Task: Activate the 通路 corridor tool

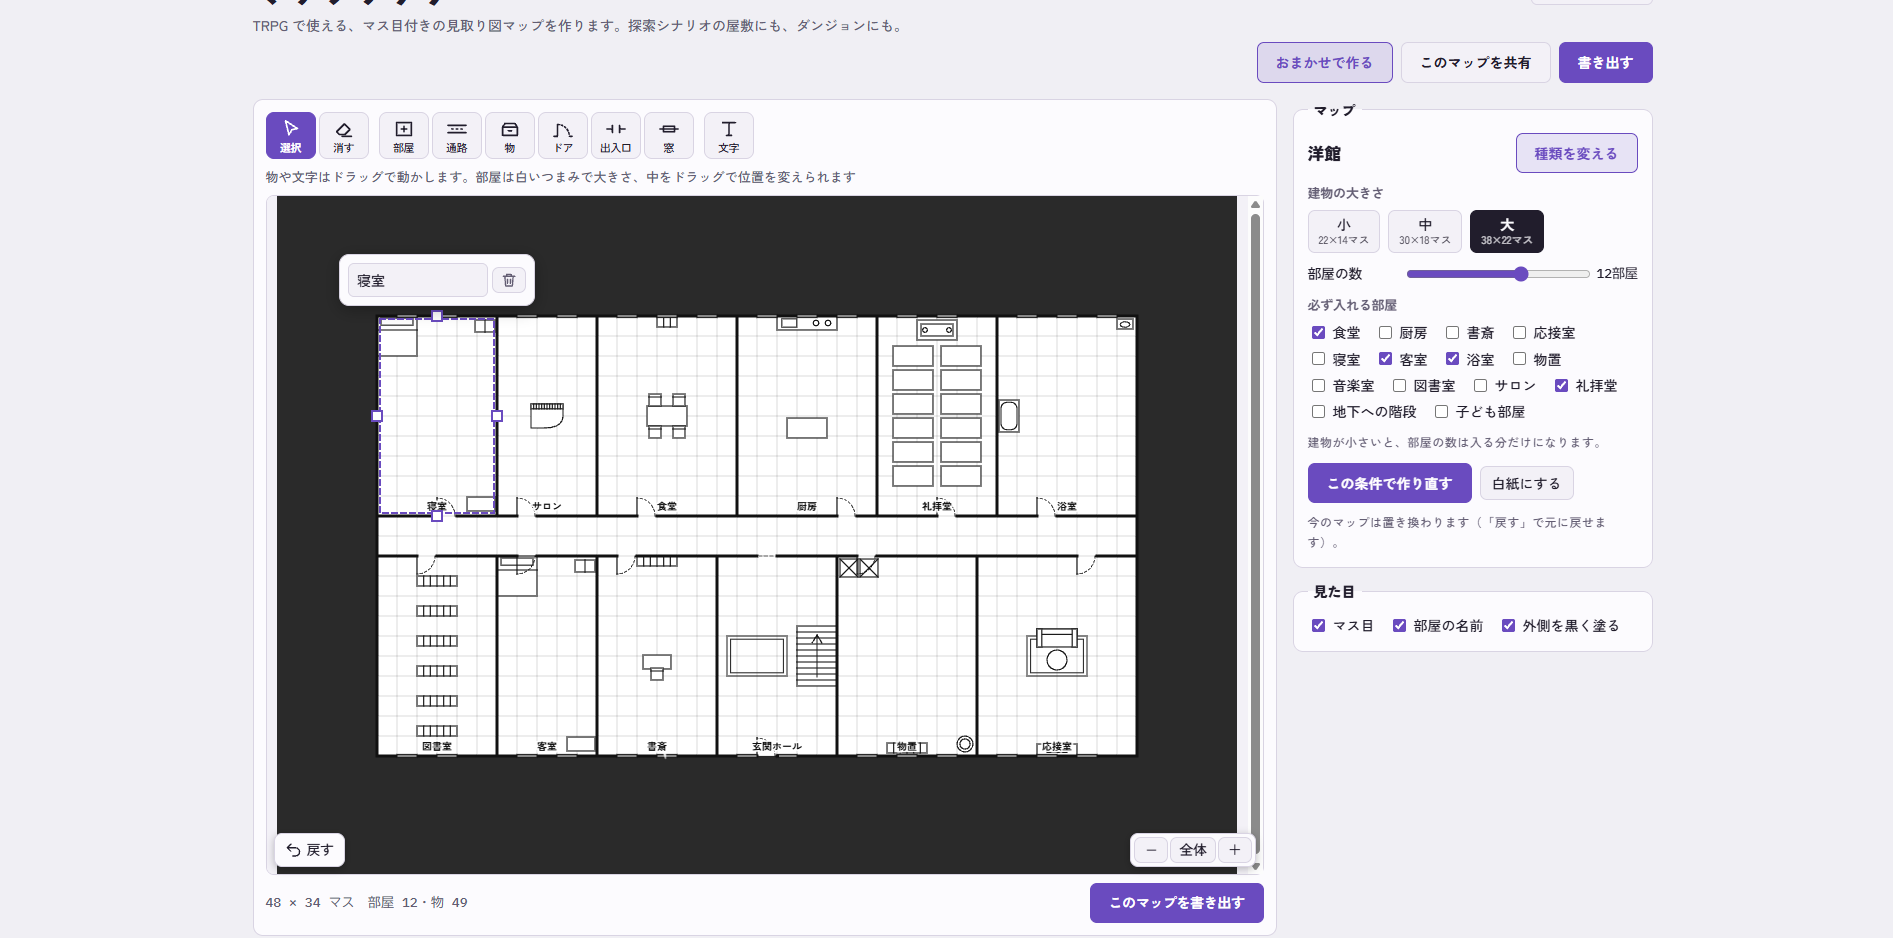Action: 457,135
